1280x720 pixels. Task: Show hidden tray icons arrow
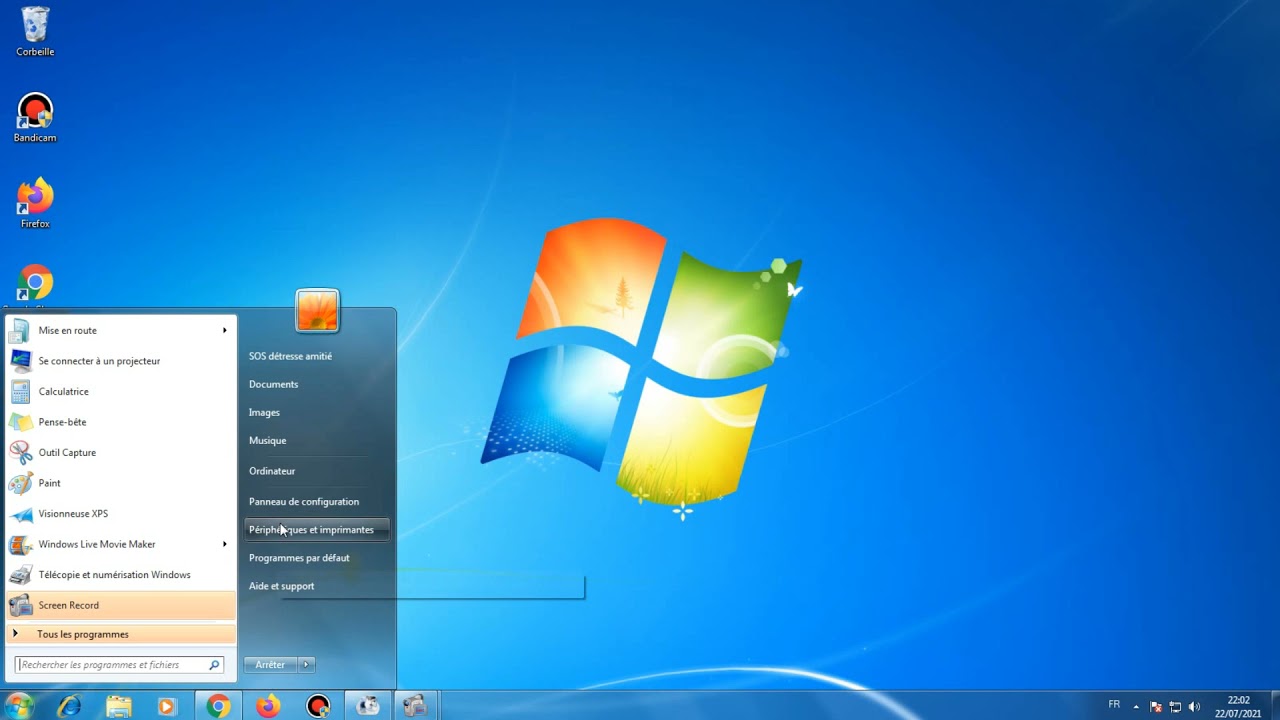tap(1136, 707)
